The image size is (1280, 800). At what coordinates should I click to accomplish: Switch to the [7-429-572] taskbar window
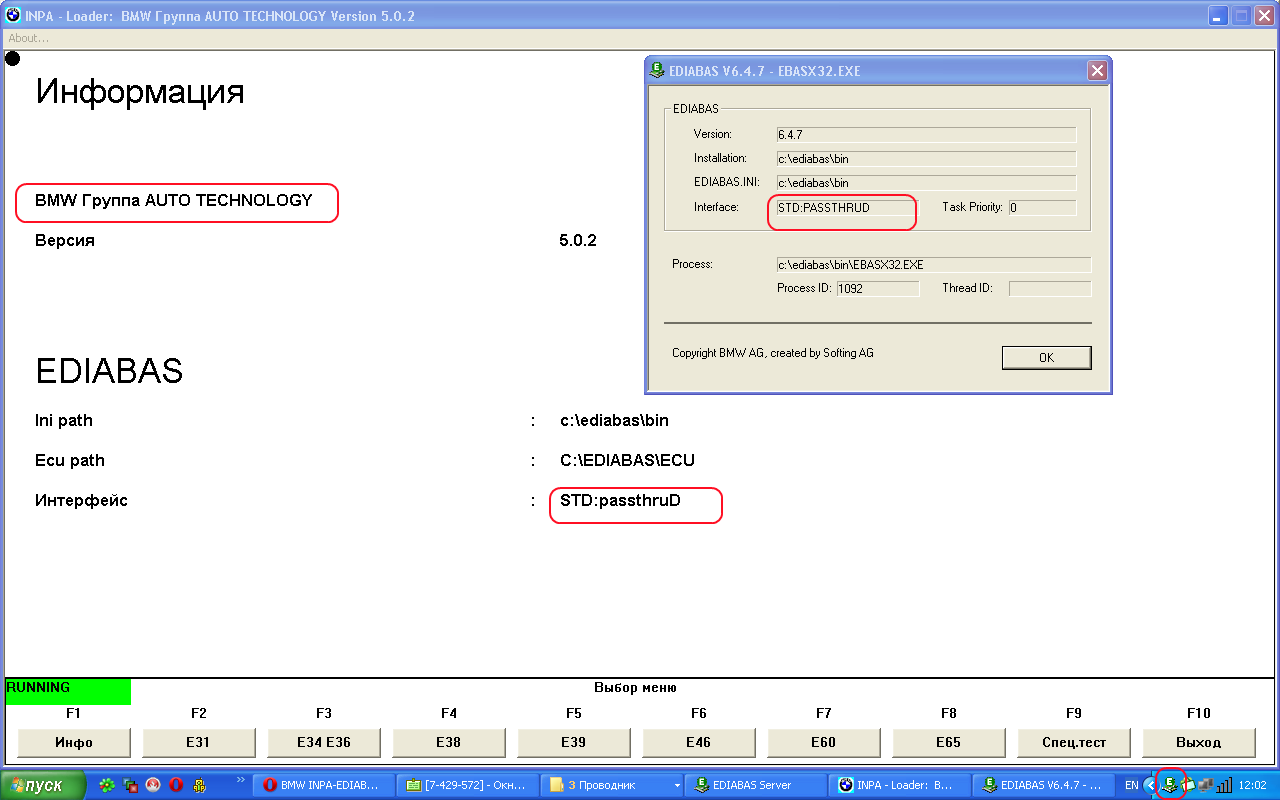point(467,785)
